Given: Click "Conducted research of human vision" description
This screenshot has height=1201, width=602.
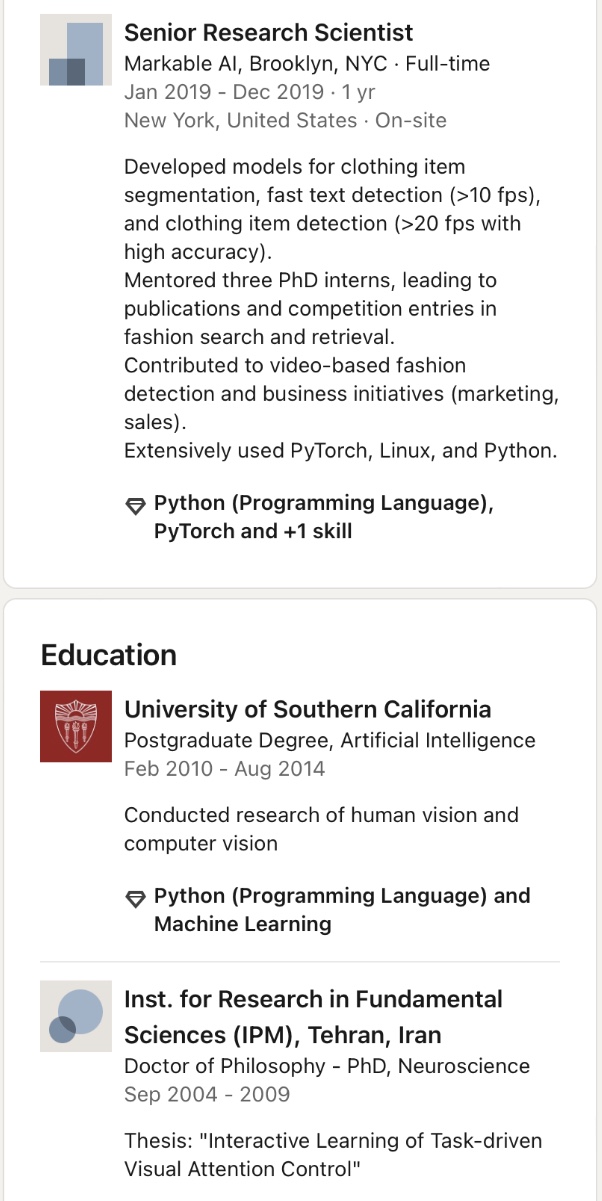Looking at the screenshot, I should (x=320, y=829).
